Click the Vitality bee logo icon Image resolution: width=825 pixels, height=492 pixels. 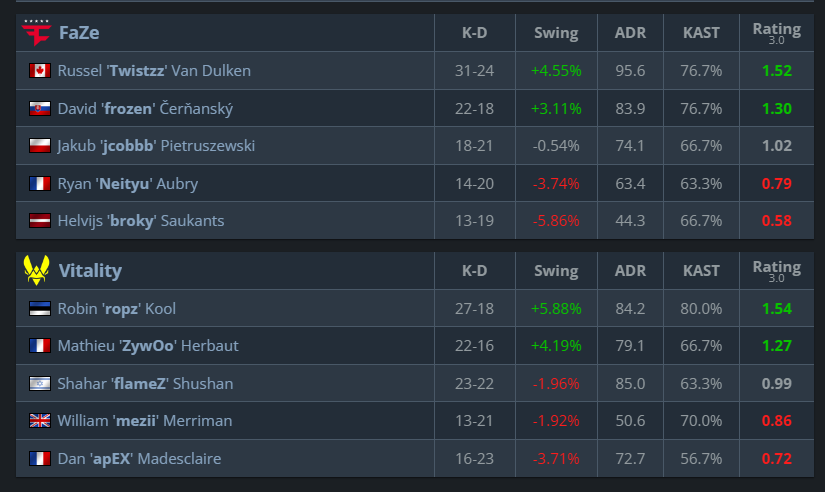click(36, 270)
